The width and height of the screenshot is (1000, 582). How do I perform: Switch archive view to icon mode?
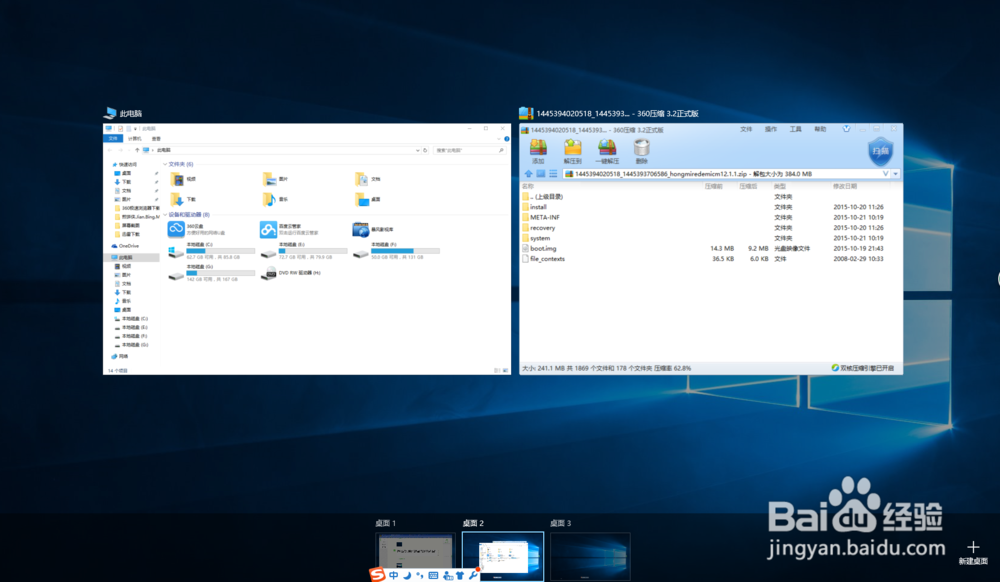(540, 172)
